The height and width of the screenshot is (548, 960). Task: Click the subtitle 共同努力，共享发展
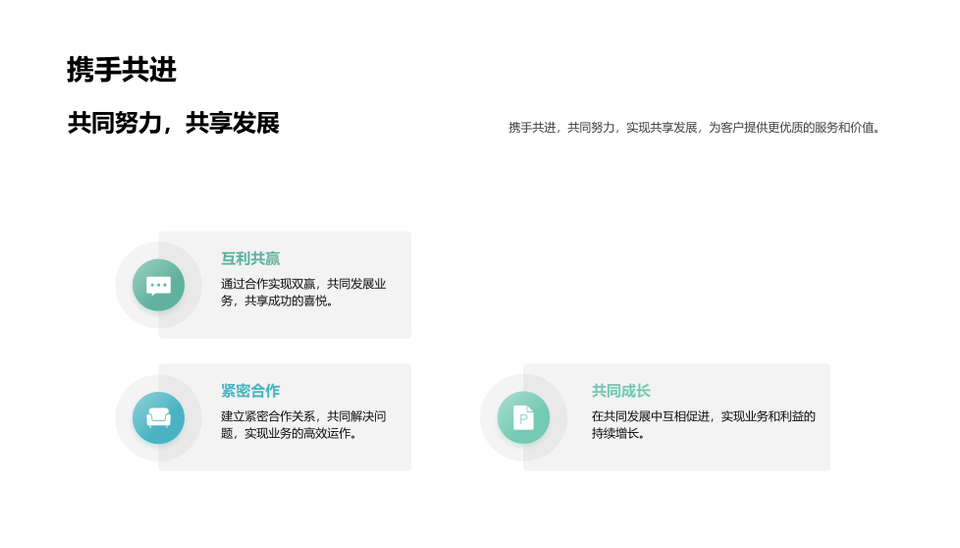pos(173,123)
